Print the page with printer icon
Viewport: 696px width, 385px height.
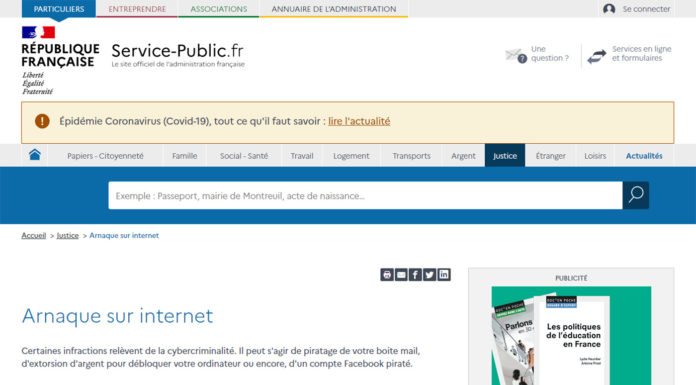click(x=387, y=275)
